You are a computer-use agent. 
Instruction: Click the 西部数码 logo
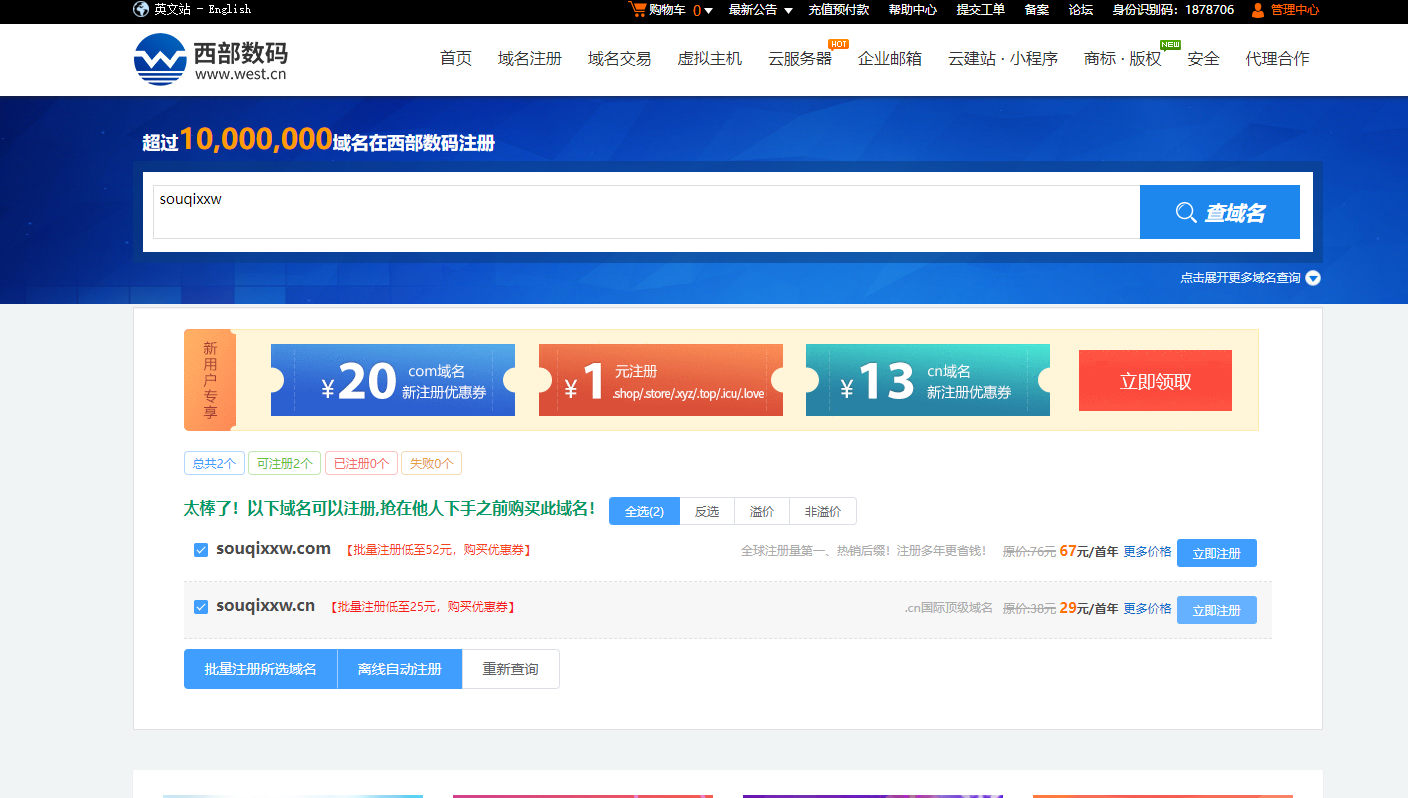[211, 59]
